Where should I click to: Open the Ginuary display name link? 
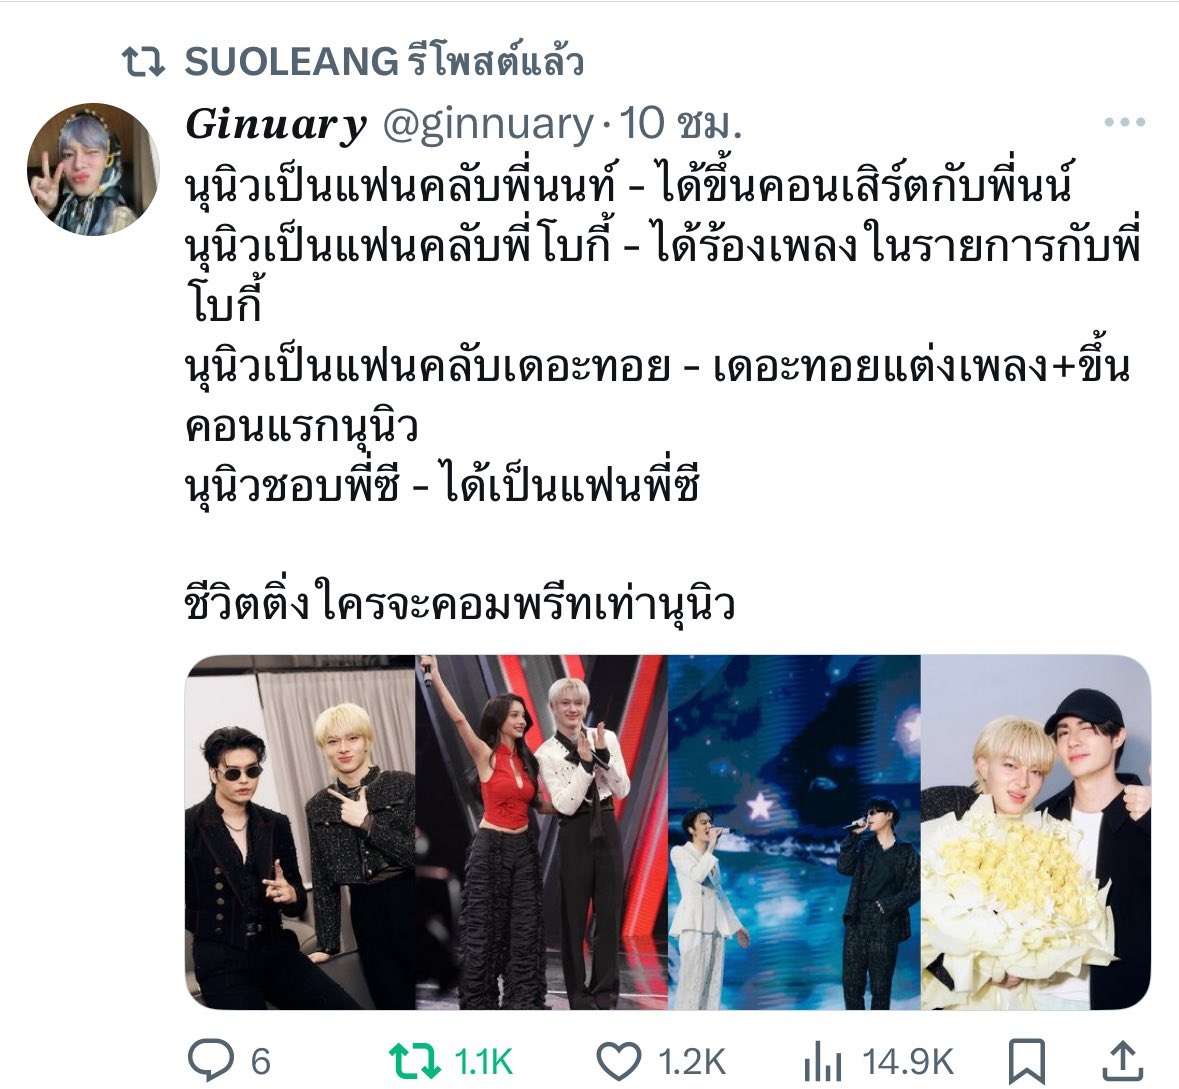tap(276, 124)
